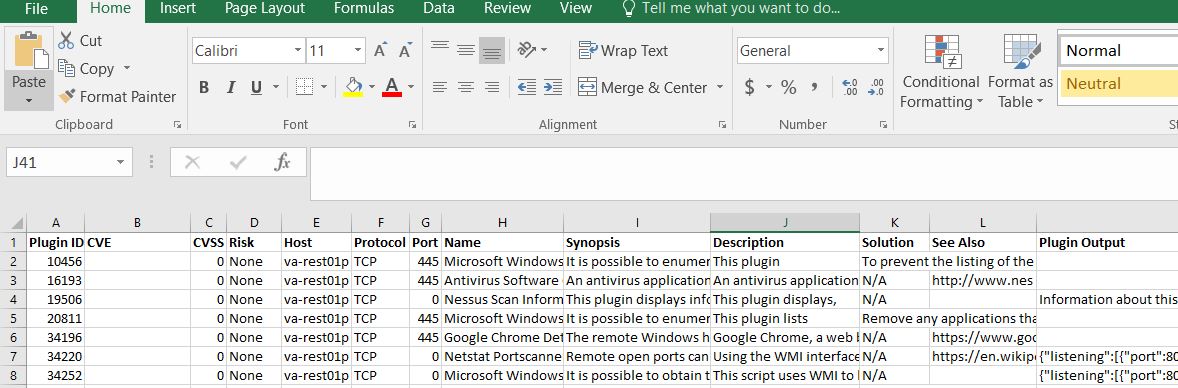Set Middle Align for cell content
Screen dimensions: 1178x388
466,50
